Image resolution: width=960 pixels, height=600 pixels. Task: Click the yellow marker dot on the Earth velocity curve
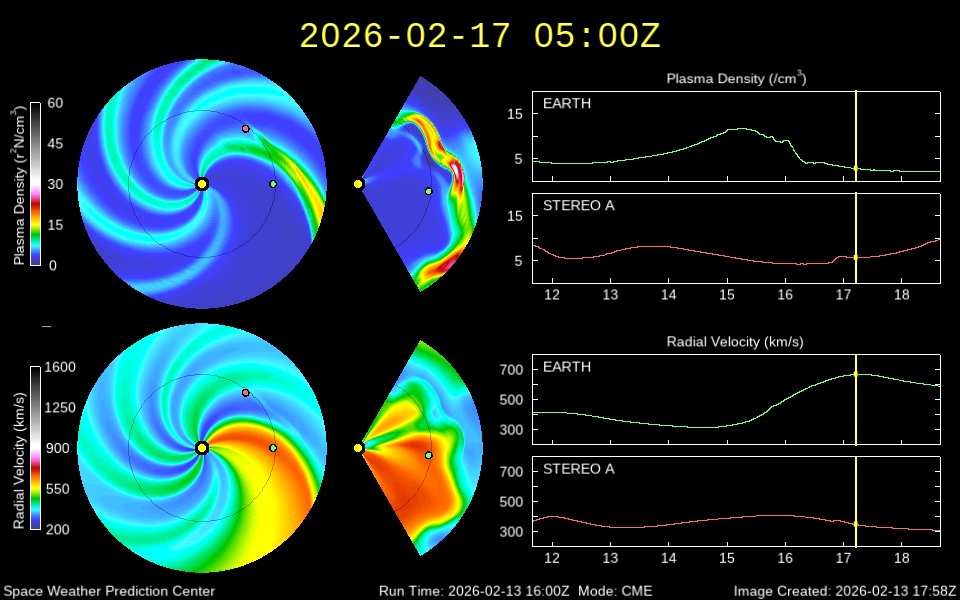click(x=856, y=374)
